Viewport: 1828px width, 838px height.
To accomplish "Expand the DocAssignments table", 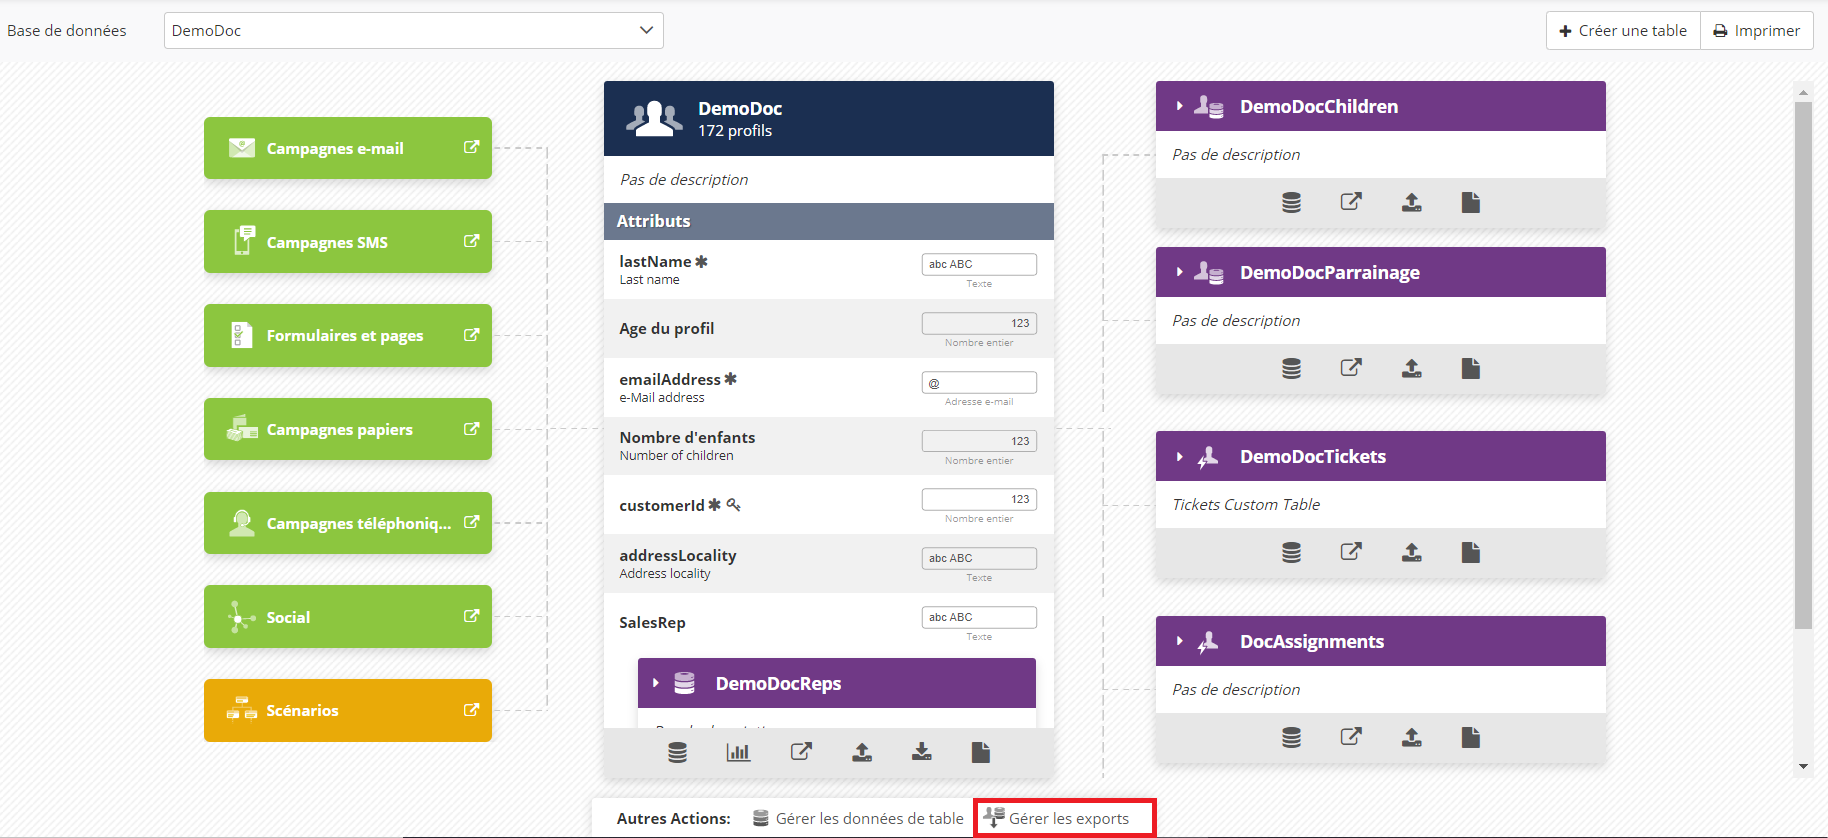I will [x=1180, y=641].
